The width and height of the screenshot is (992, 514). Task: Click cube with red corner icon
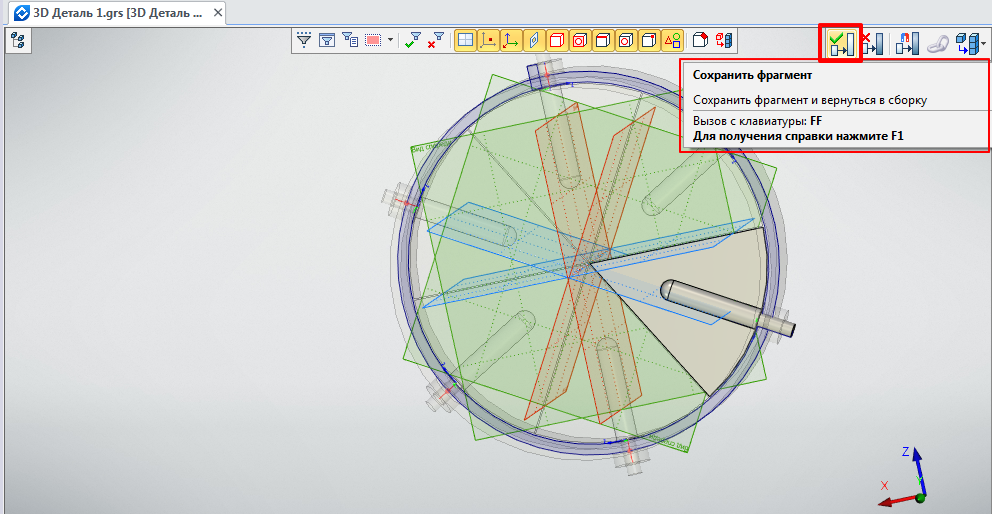700,41
